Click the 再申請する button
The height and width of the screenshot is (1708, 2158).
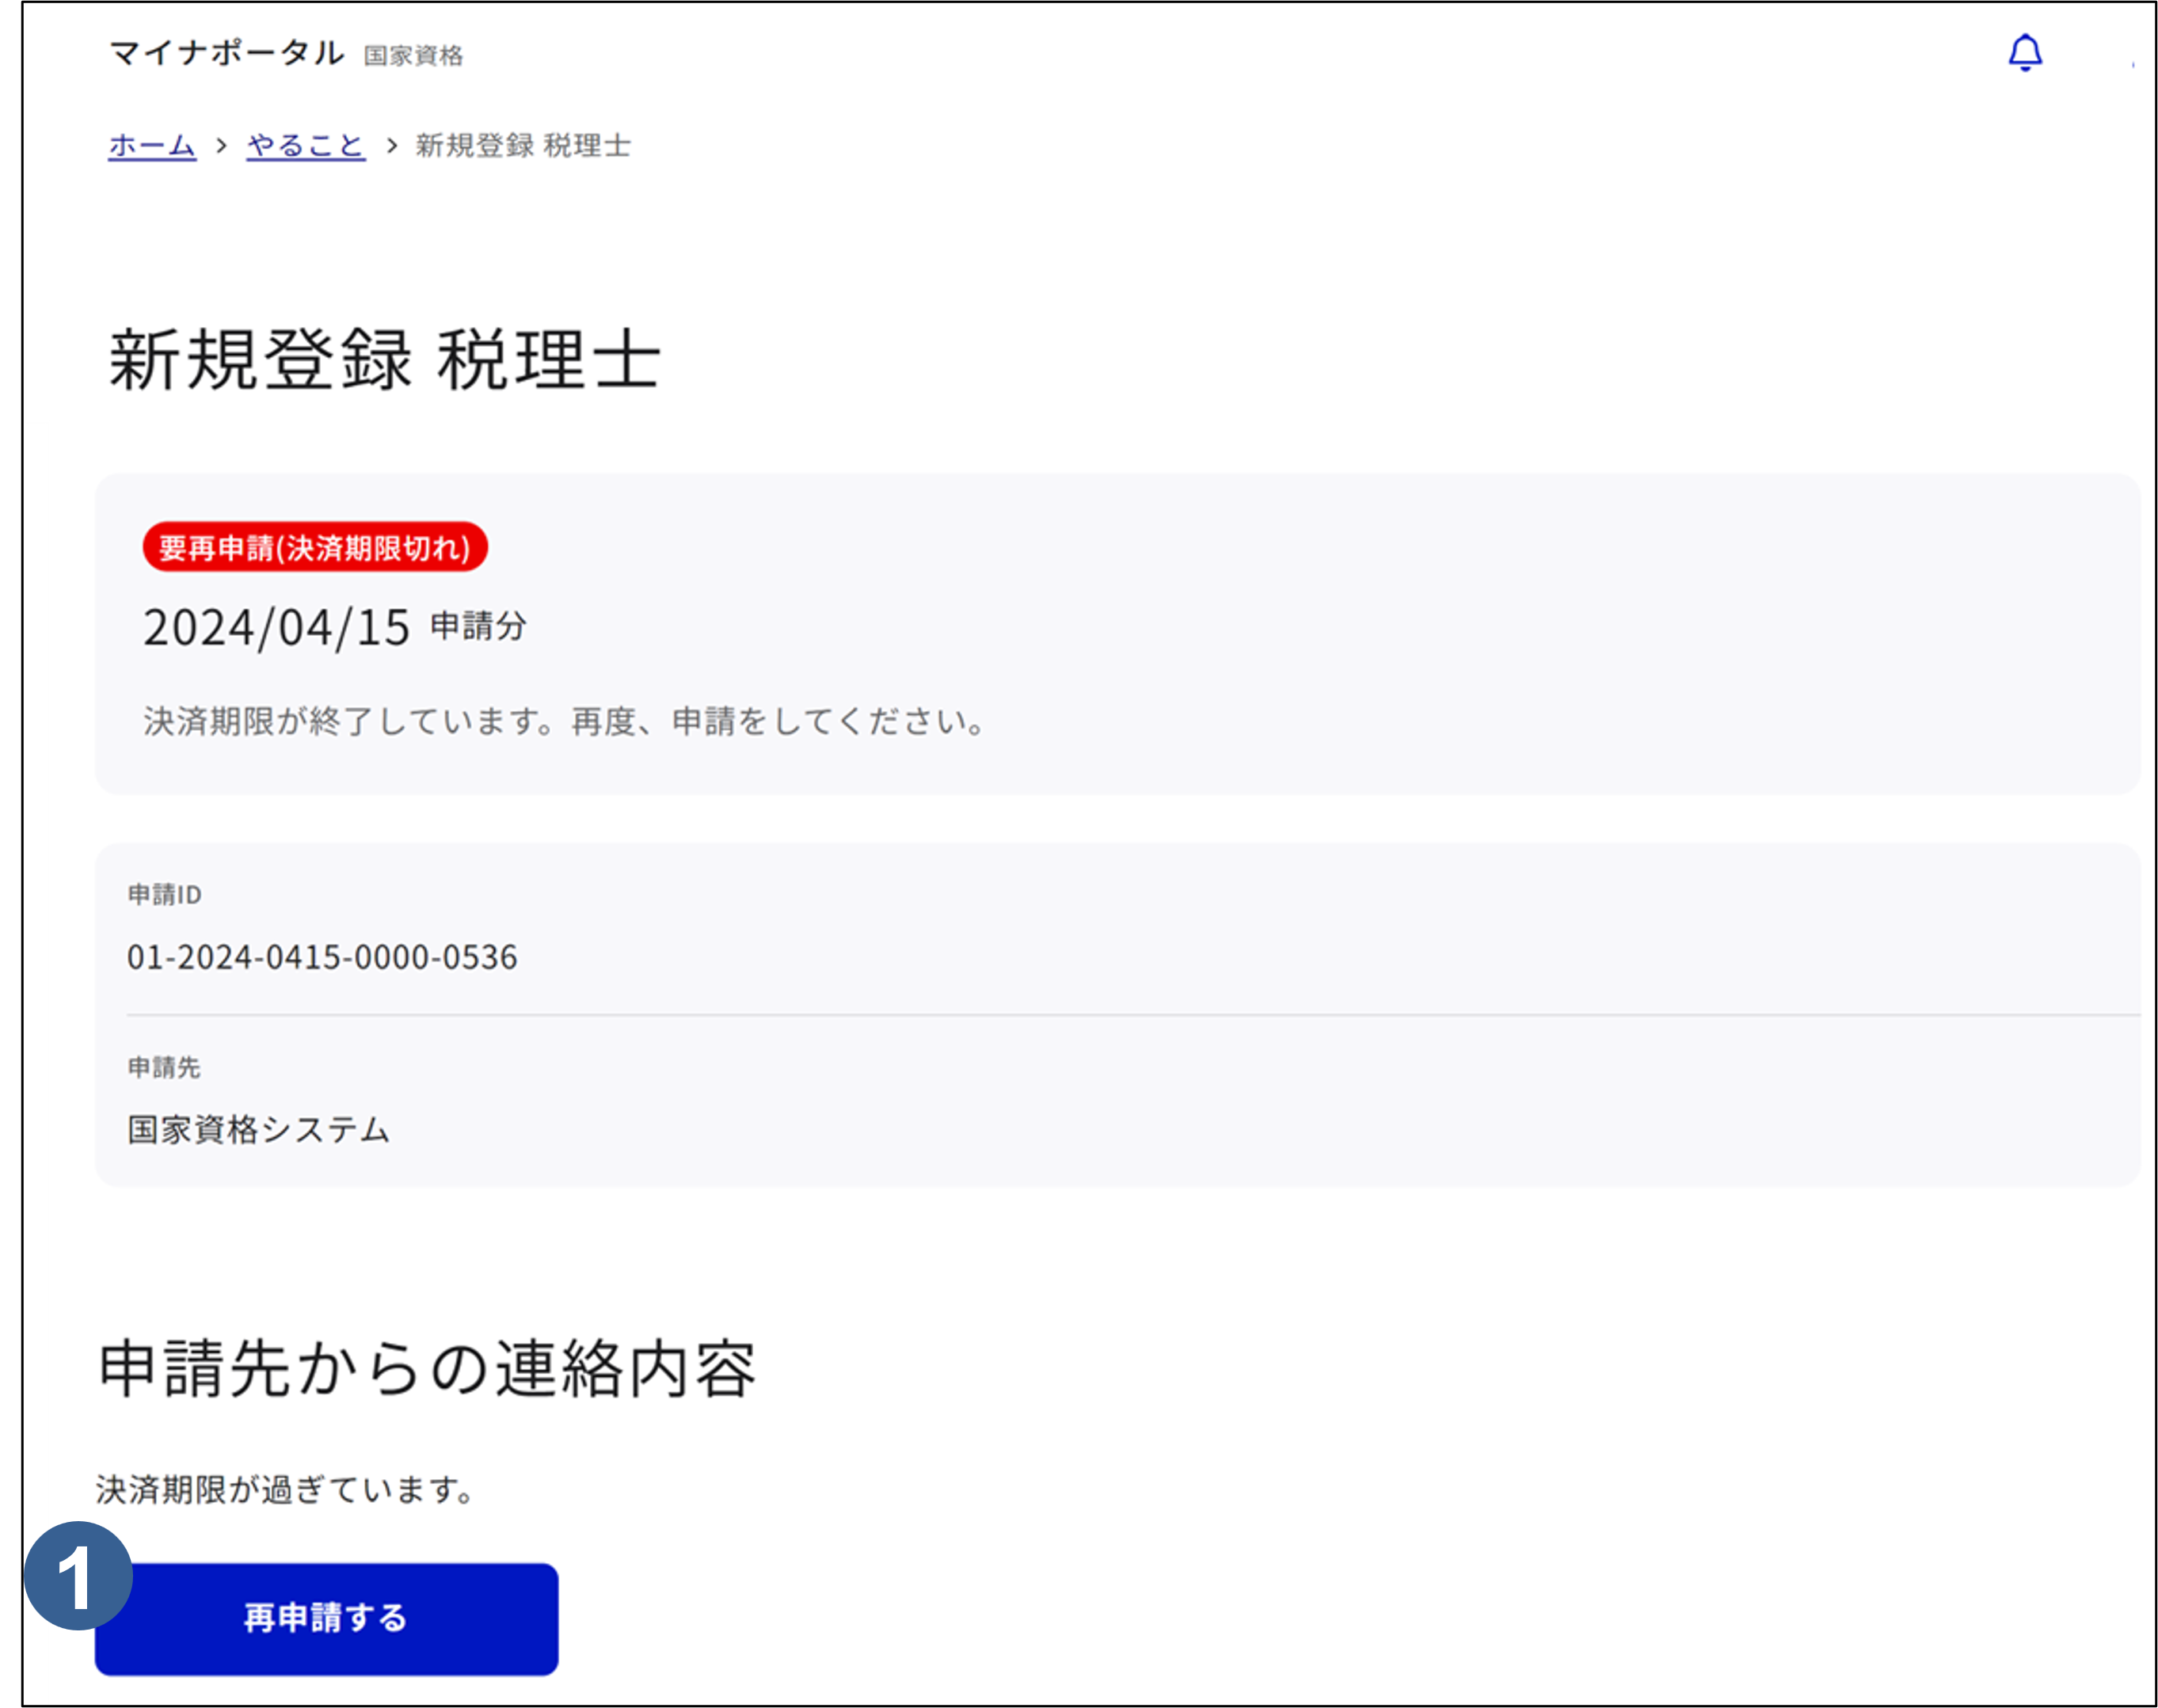point(326,1618)
